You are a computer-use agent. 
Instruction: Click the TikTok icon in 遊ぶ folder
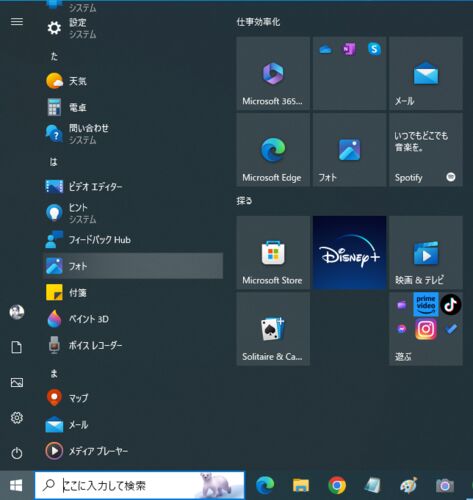[x=451, y=304]
